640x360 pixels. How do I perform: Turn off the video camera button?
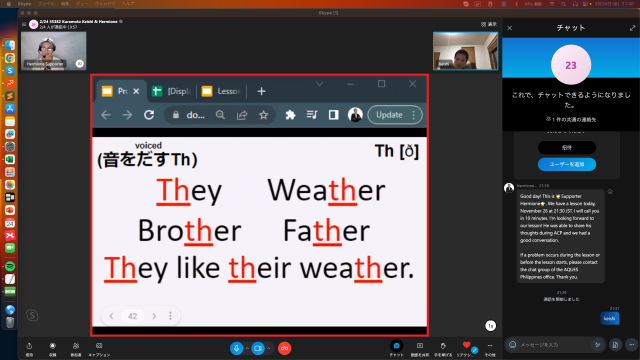click(258, 348)
